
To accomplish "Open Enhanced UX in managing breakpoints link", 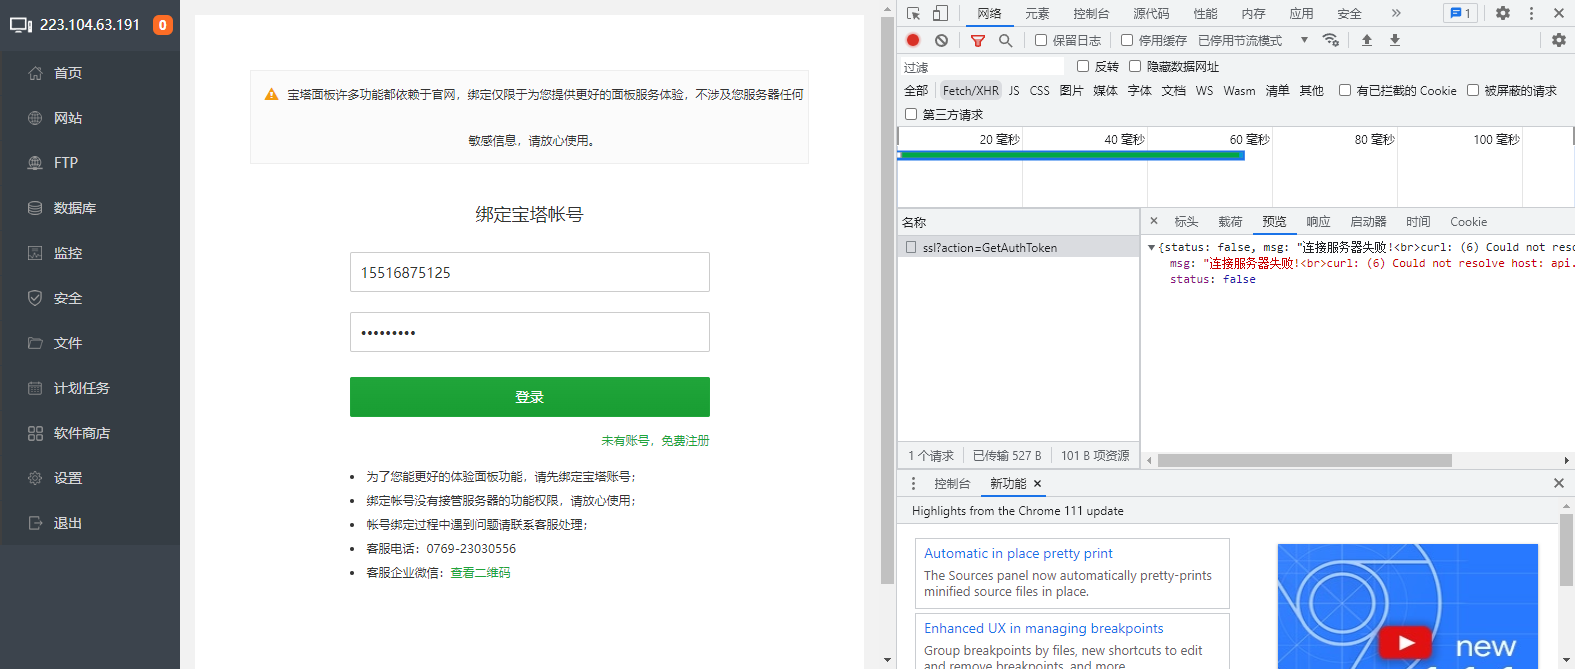I will 1044,628.
